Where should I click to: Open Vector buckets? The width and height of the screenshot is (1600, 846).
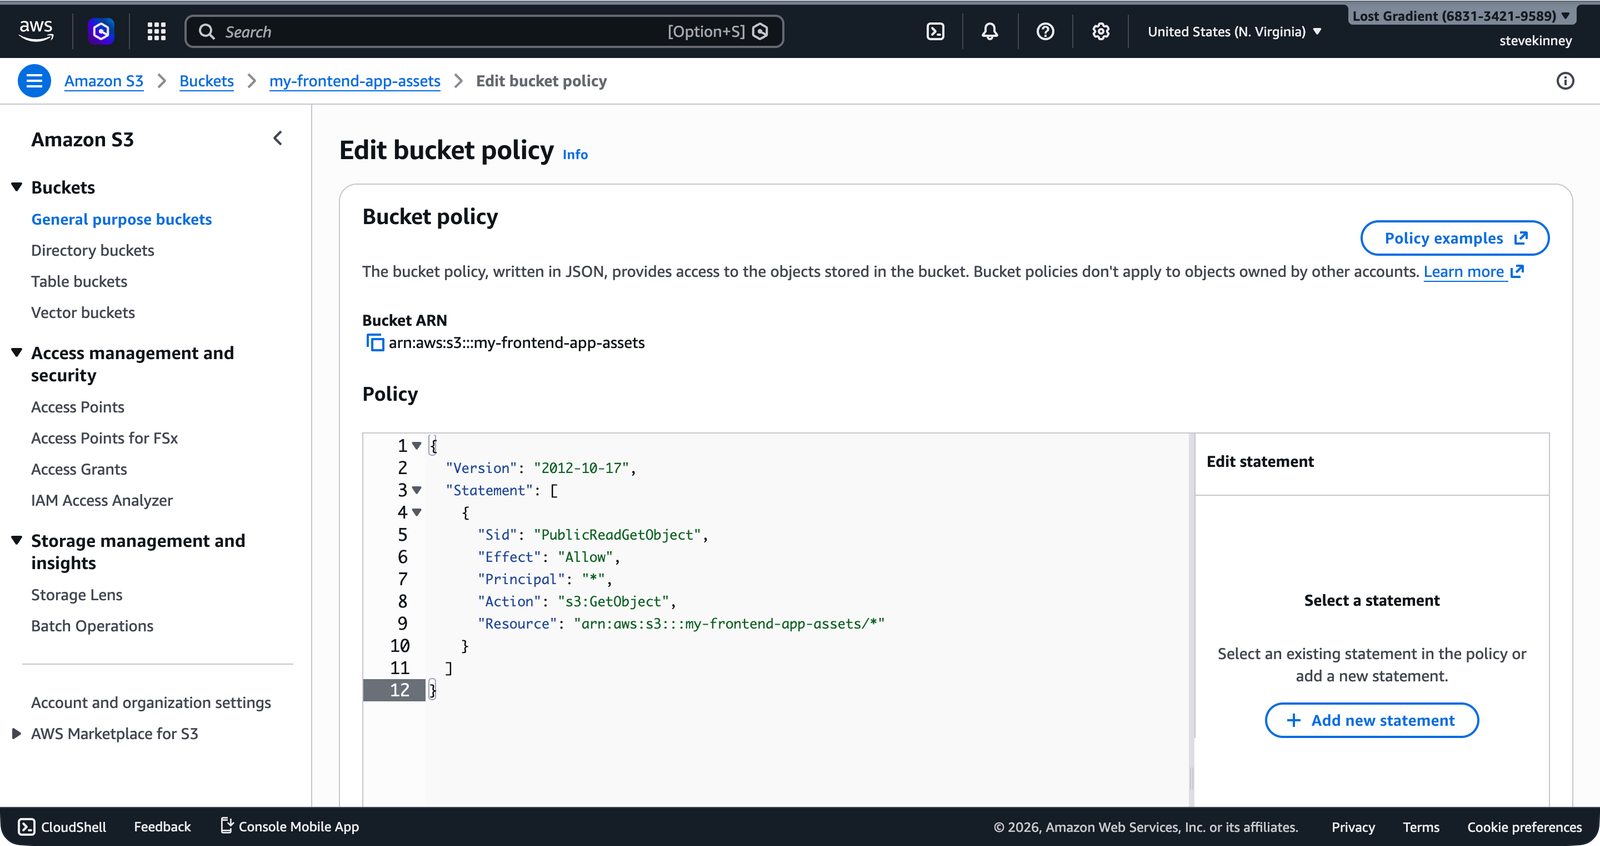point(83,312)
